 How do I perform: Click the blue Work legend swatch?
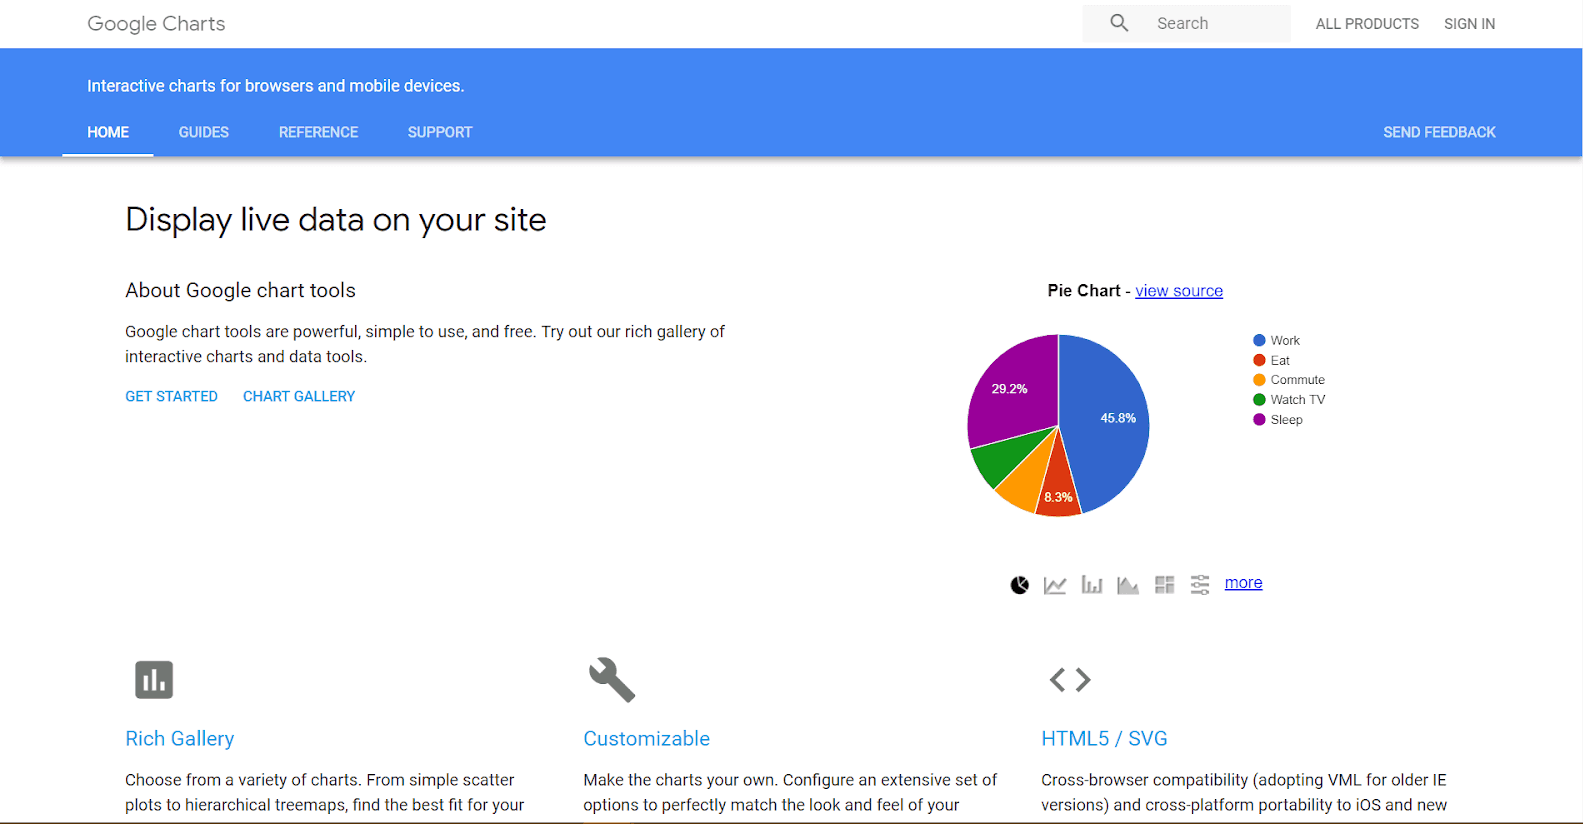[x=1259, y=340]
